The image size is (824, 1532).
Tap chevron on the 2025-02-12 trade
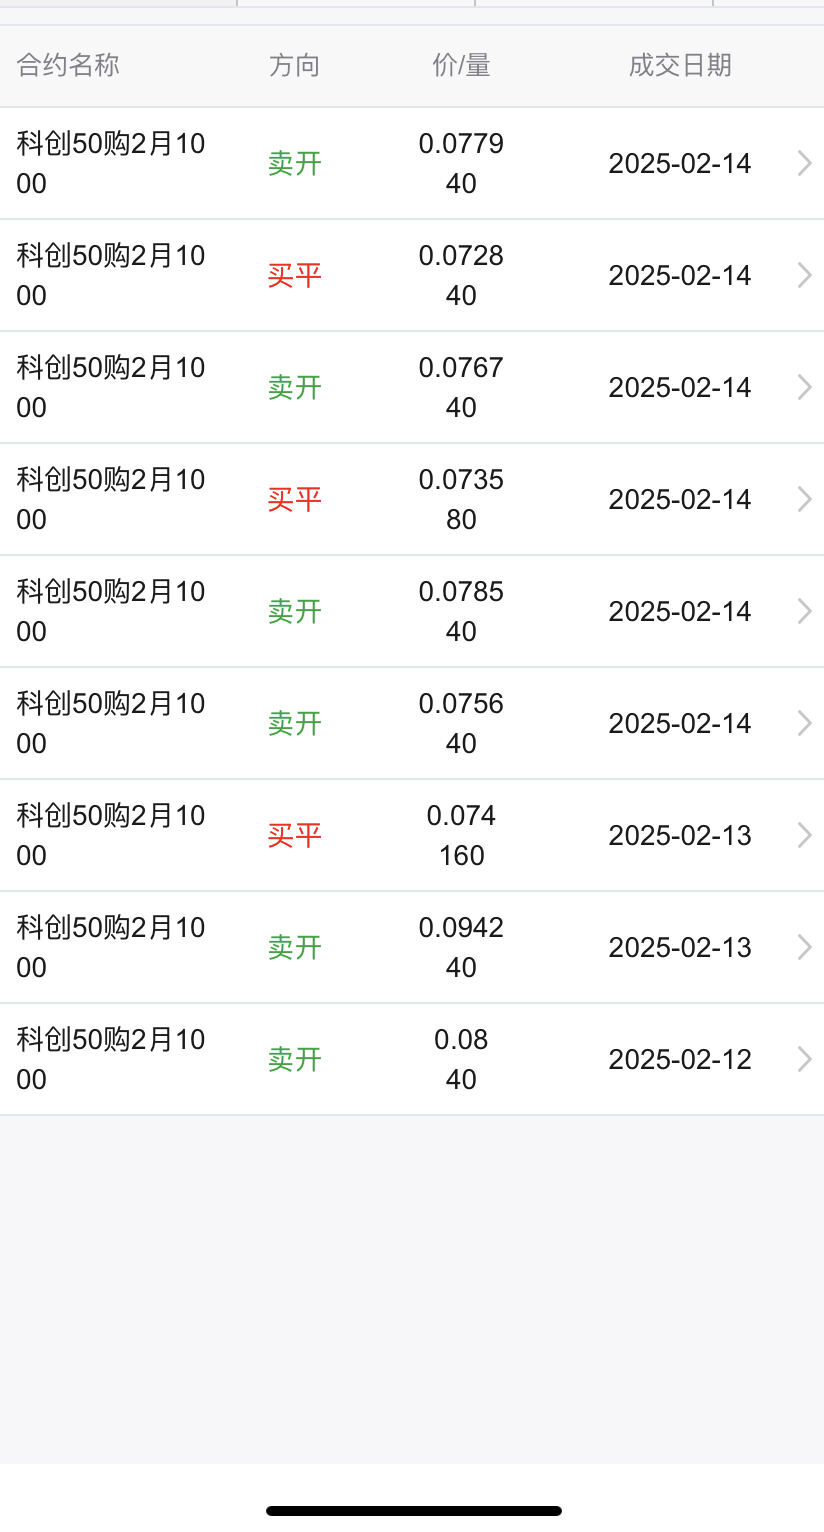coord(804,1059)
